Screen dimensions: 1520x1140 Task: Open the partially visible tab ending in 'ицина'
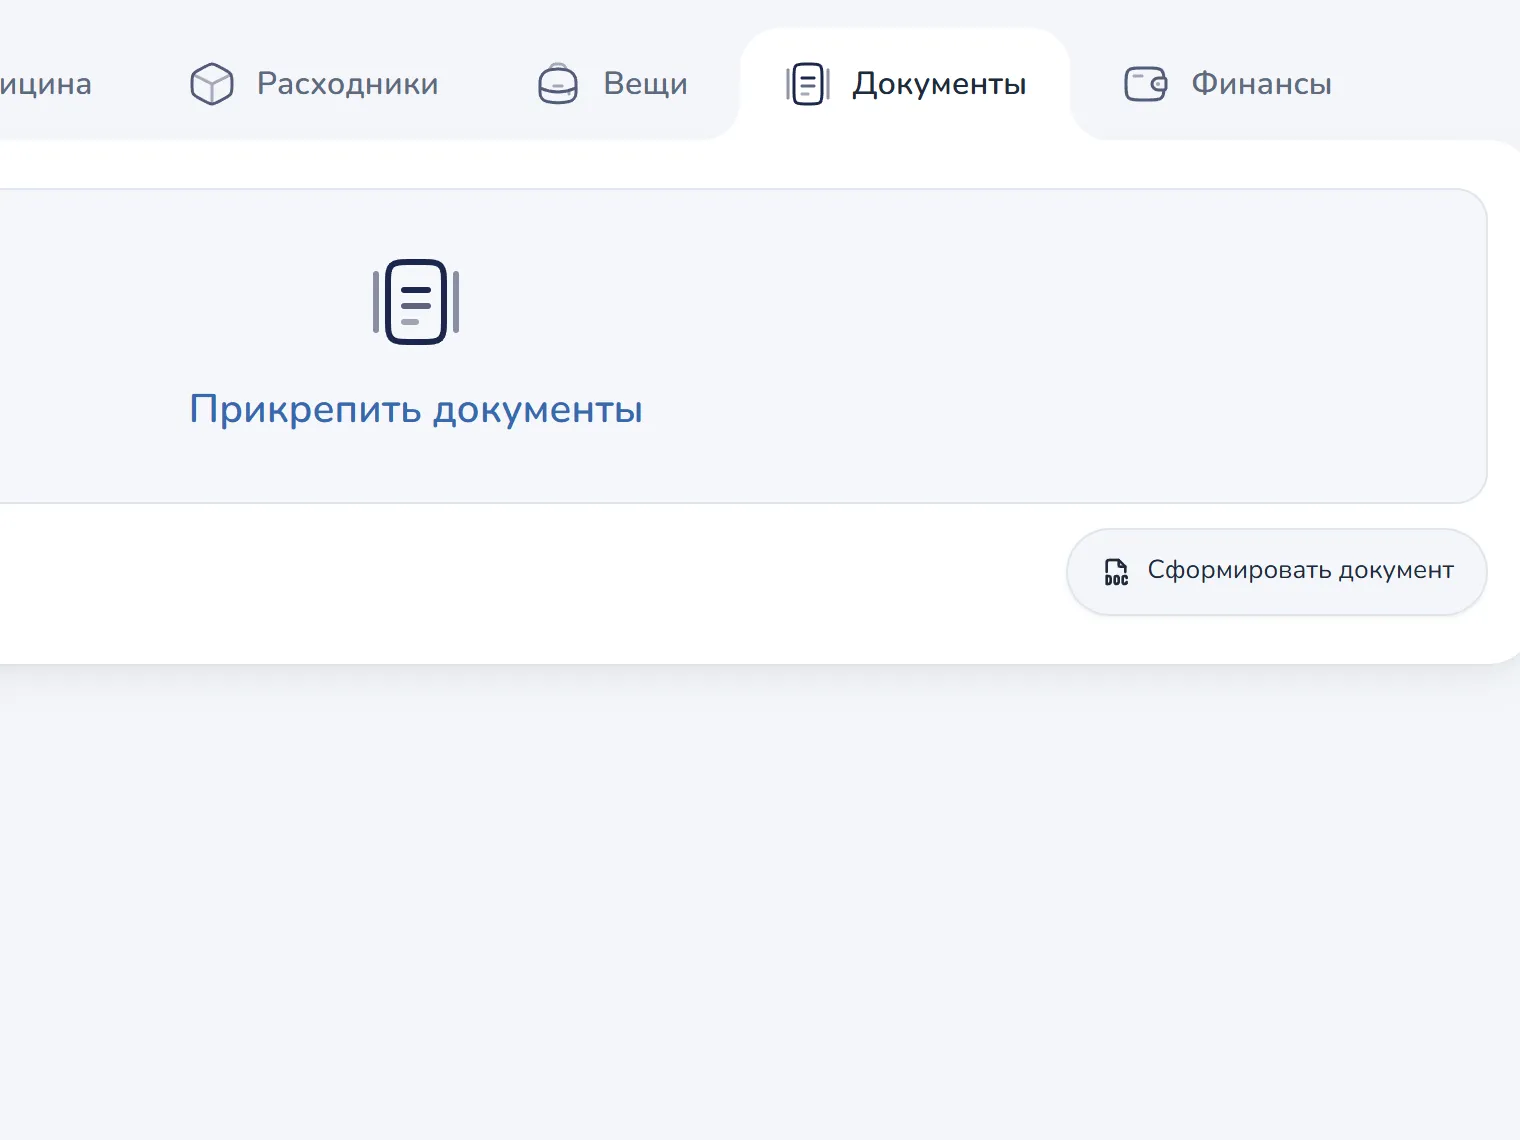(45, 84)
